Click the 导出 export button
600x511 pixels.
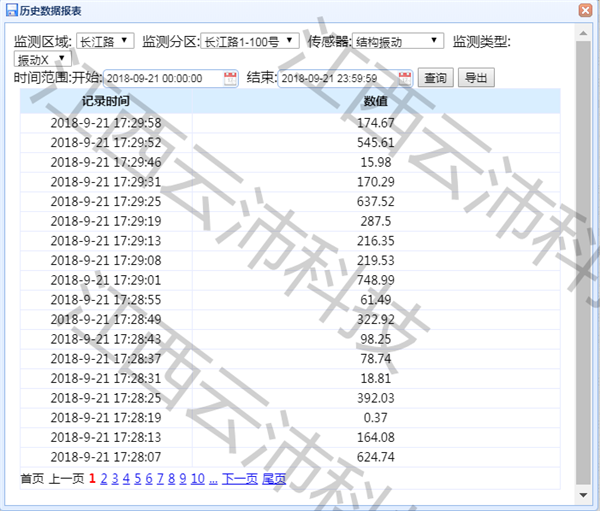coord(476,78)
